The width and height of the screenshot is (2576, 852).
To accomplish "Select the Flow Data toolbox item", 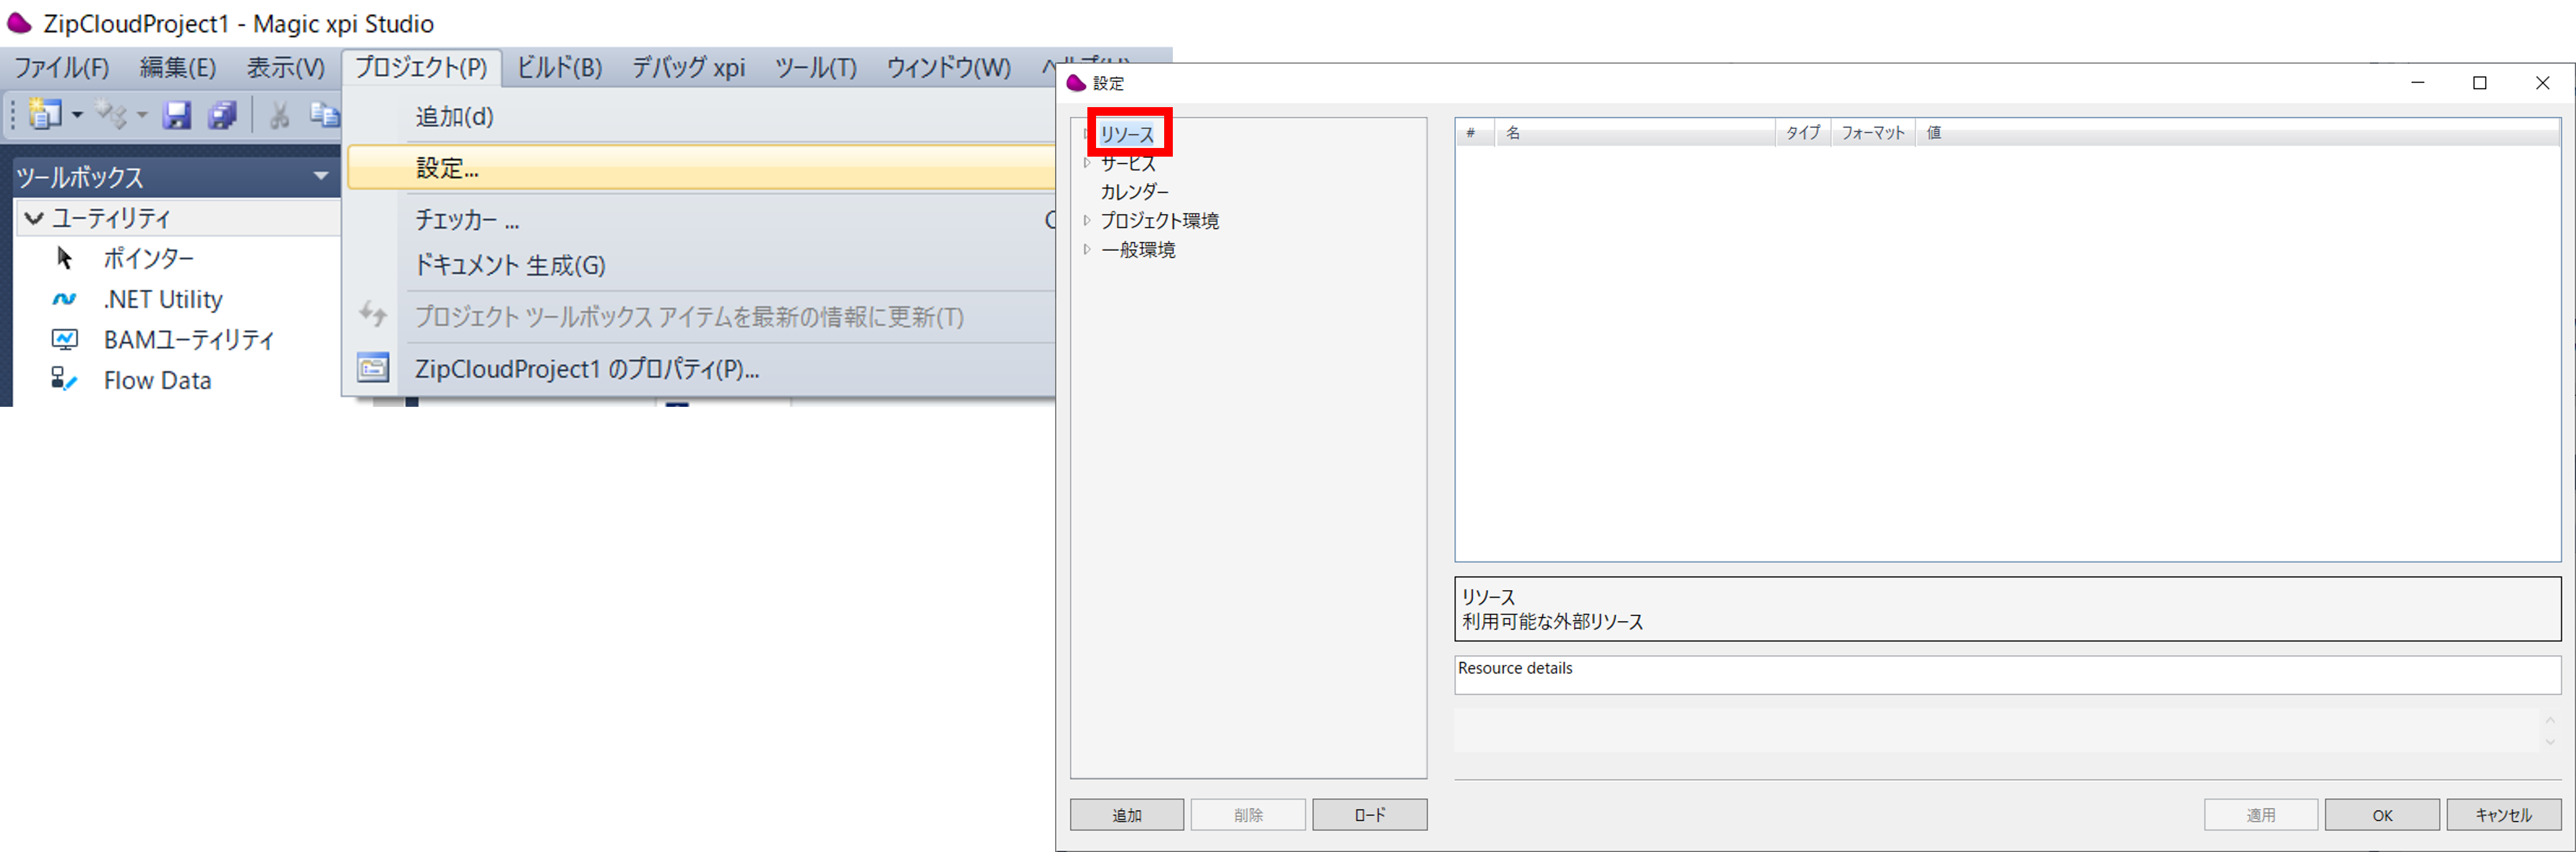I will pos(157,380).
